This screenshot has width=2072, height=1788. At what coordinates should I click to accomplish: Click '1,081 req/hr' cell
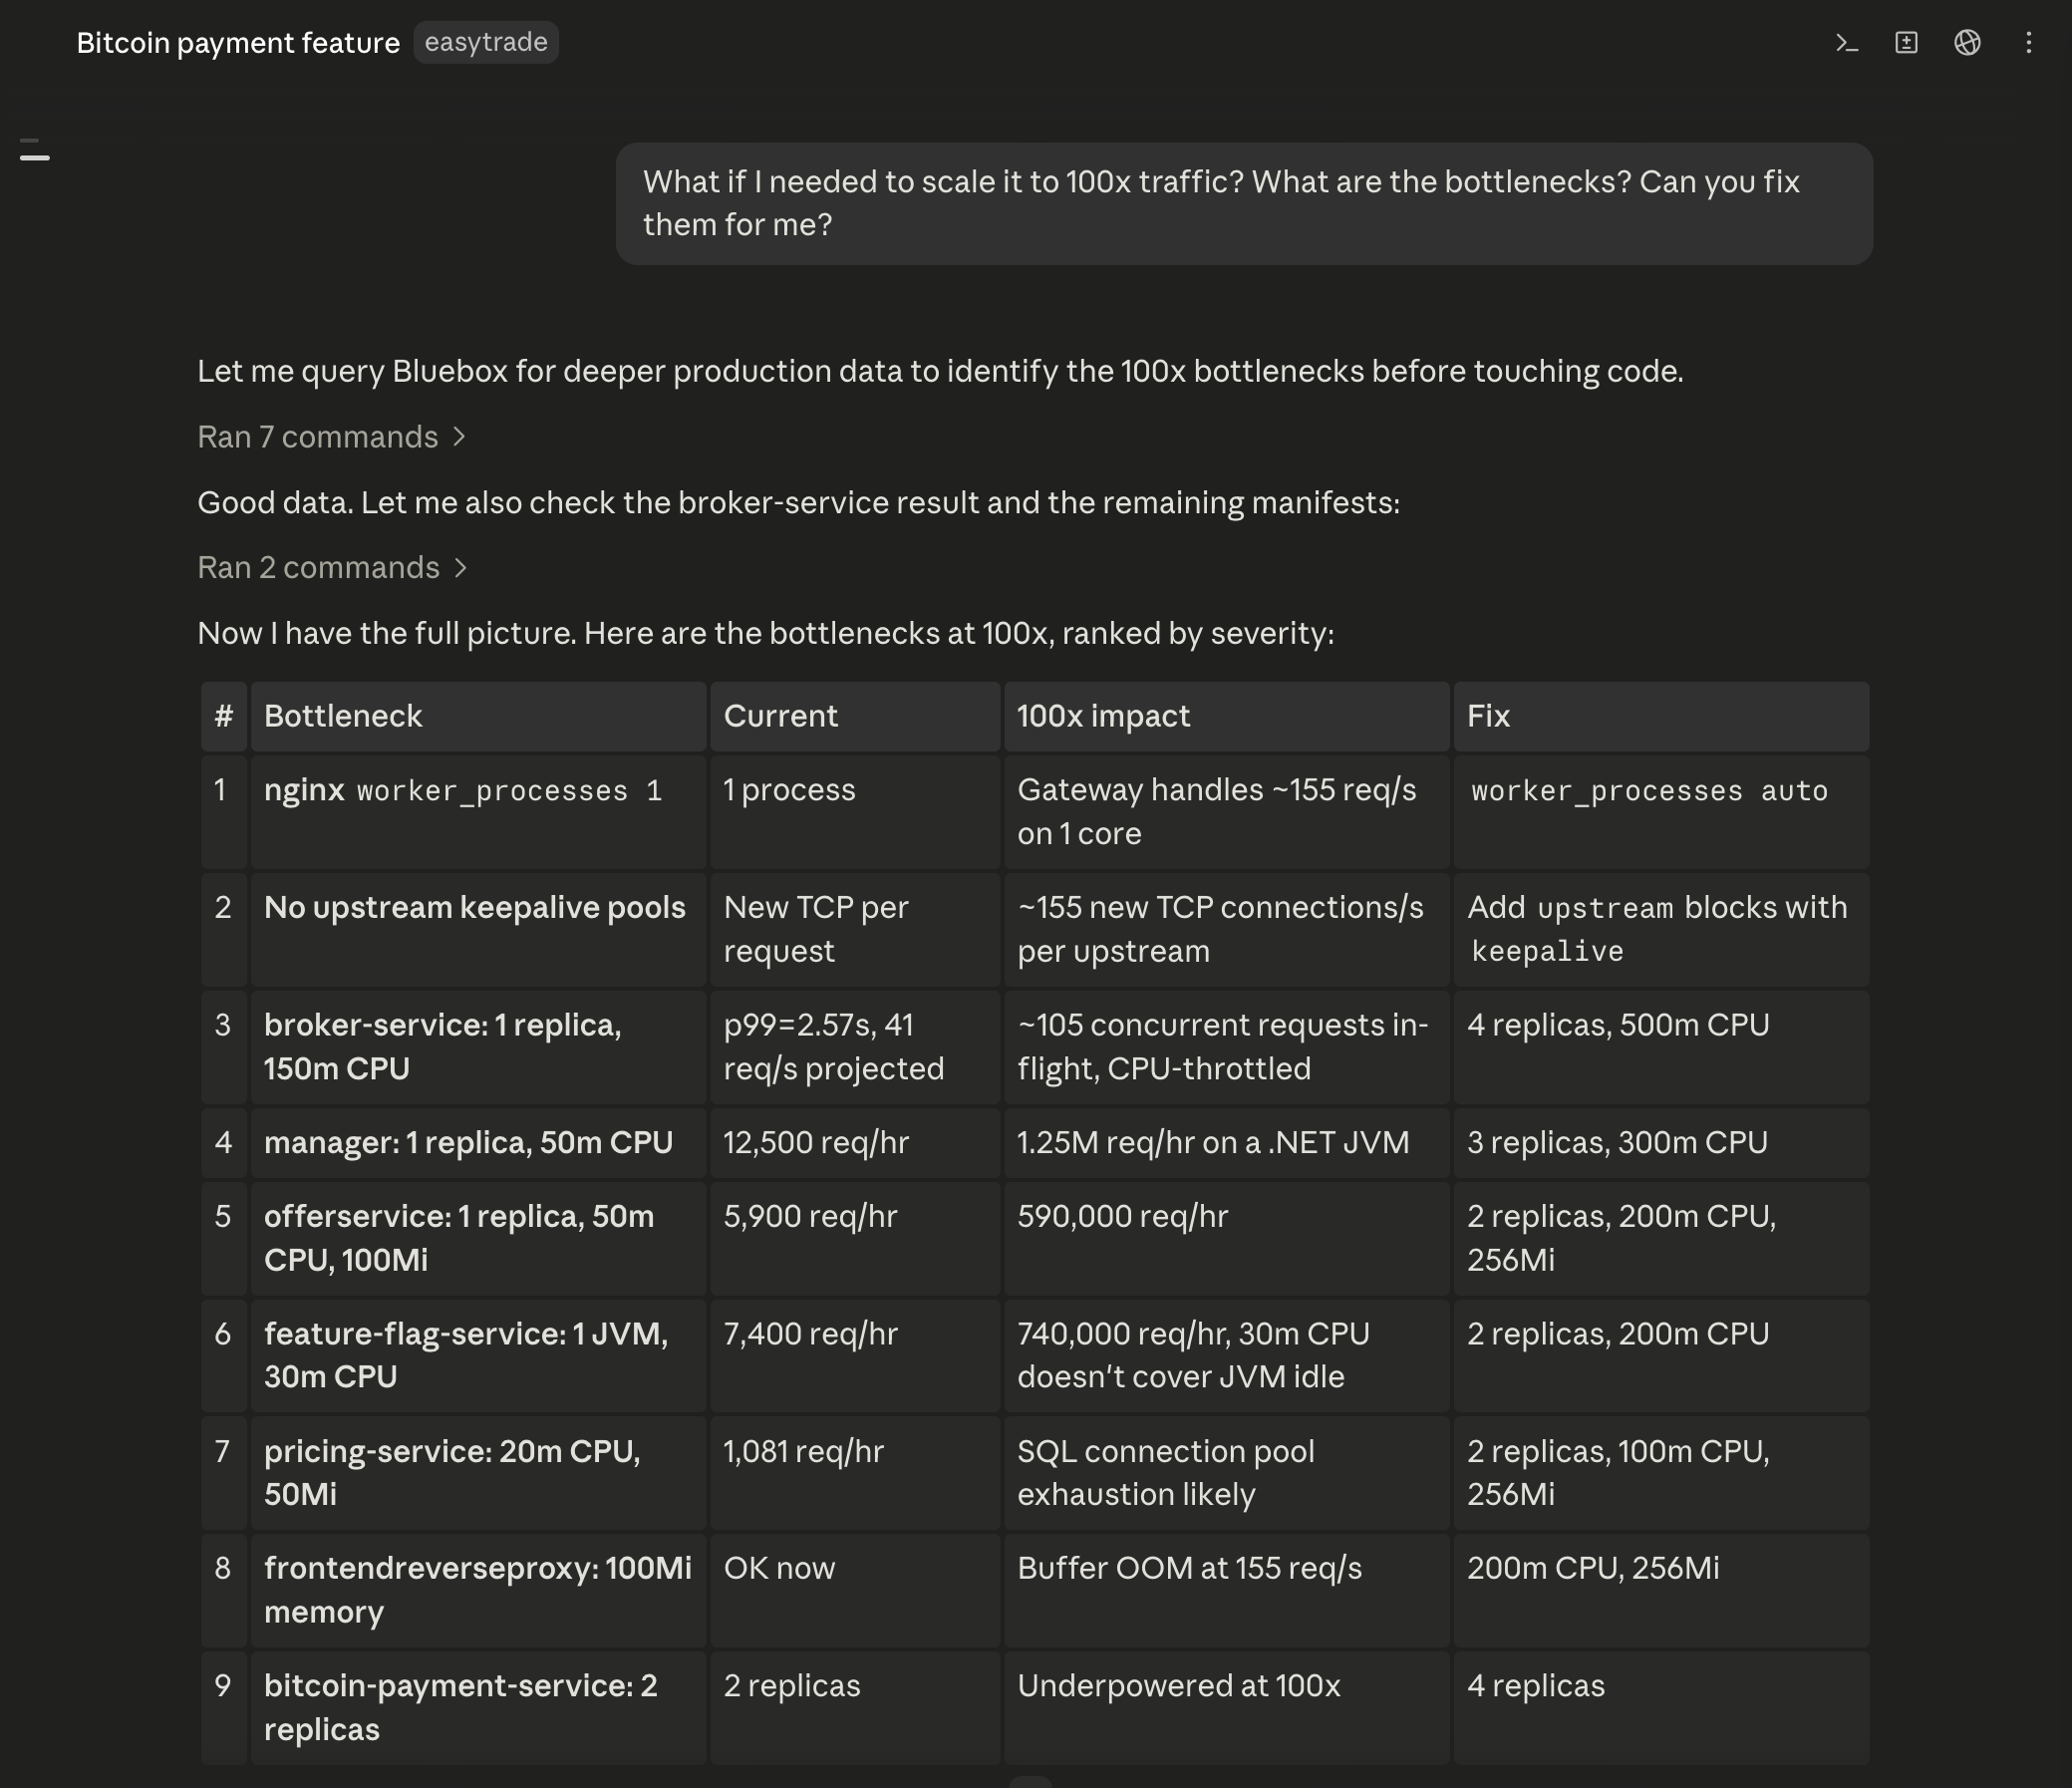coord(855,1473)
